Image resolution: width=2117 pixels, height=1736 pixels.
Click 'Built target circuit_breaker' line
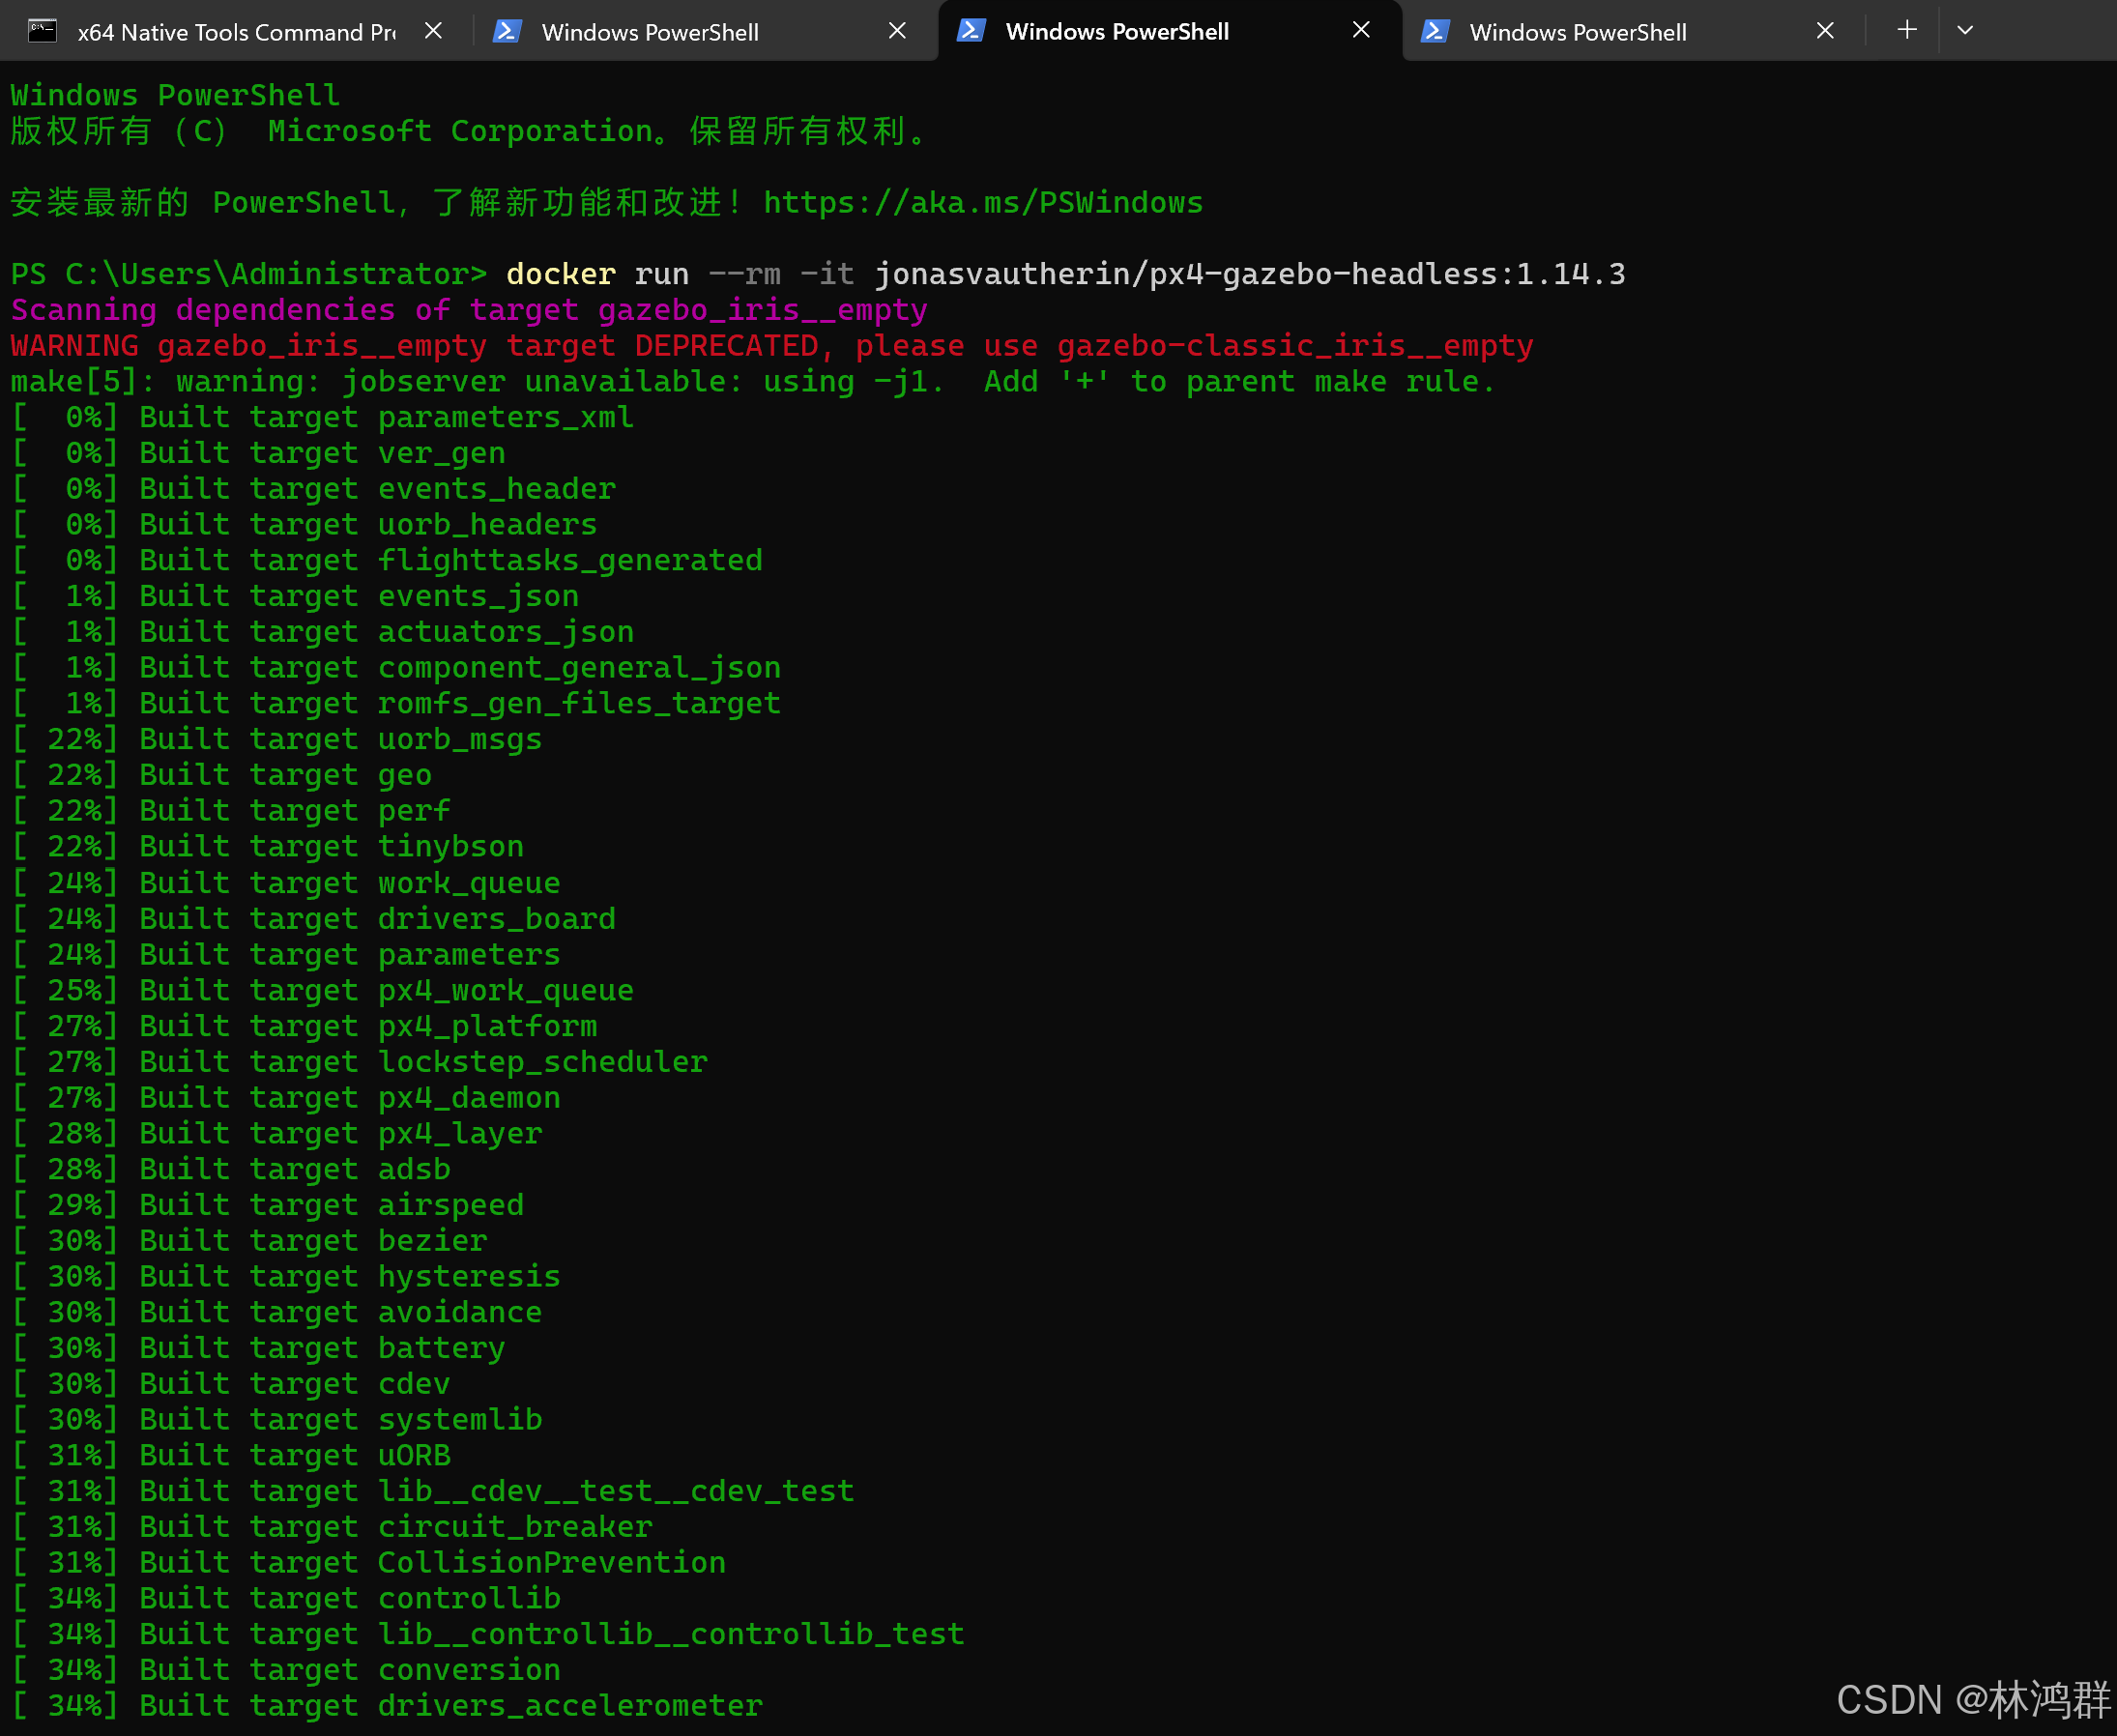point(332,1527)
